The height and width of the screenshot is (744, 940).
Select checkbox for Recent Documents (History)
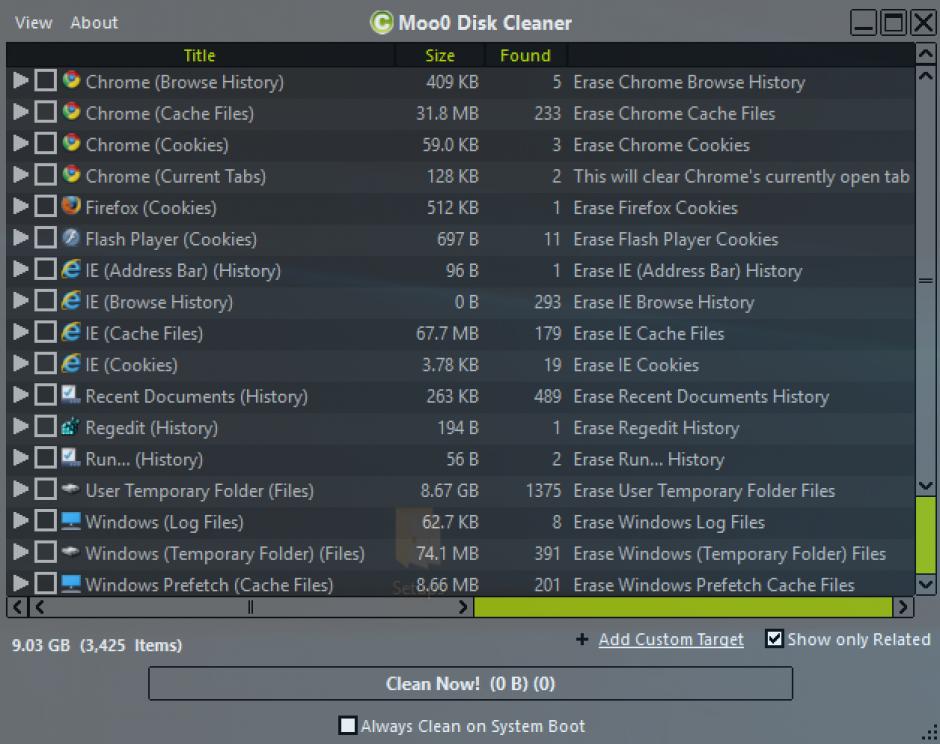(x=46, y=395)
